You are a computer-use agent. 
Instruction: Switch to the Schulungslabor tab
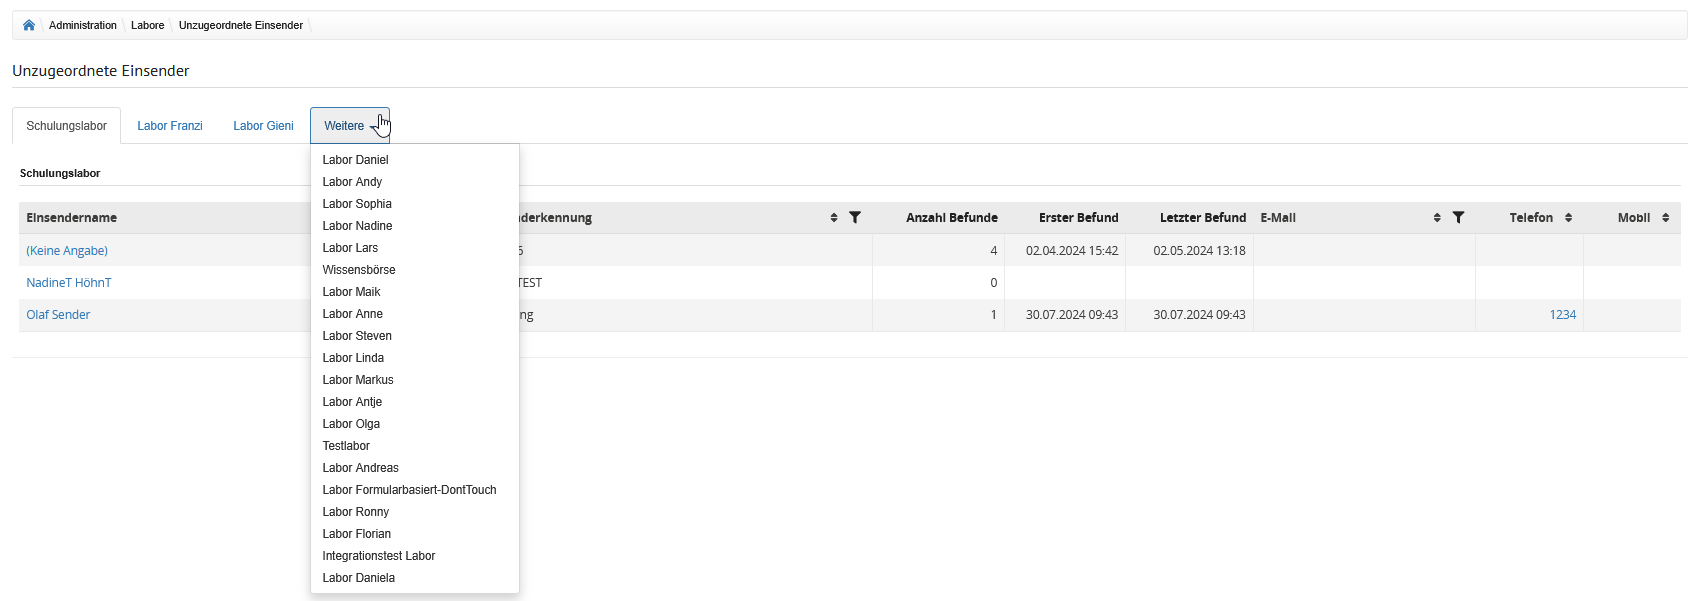coord(66,126)
